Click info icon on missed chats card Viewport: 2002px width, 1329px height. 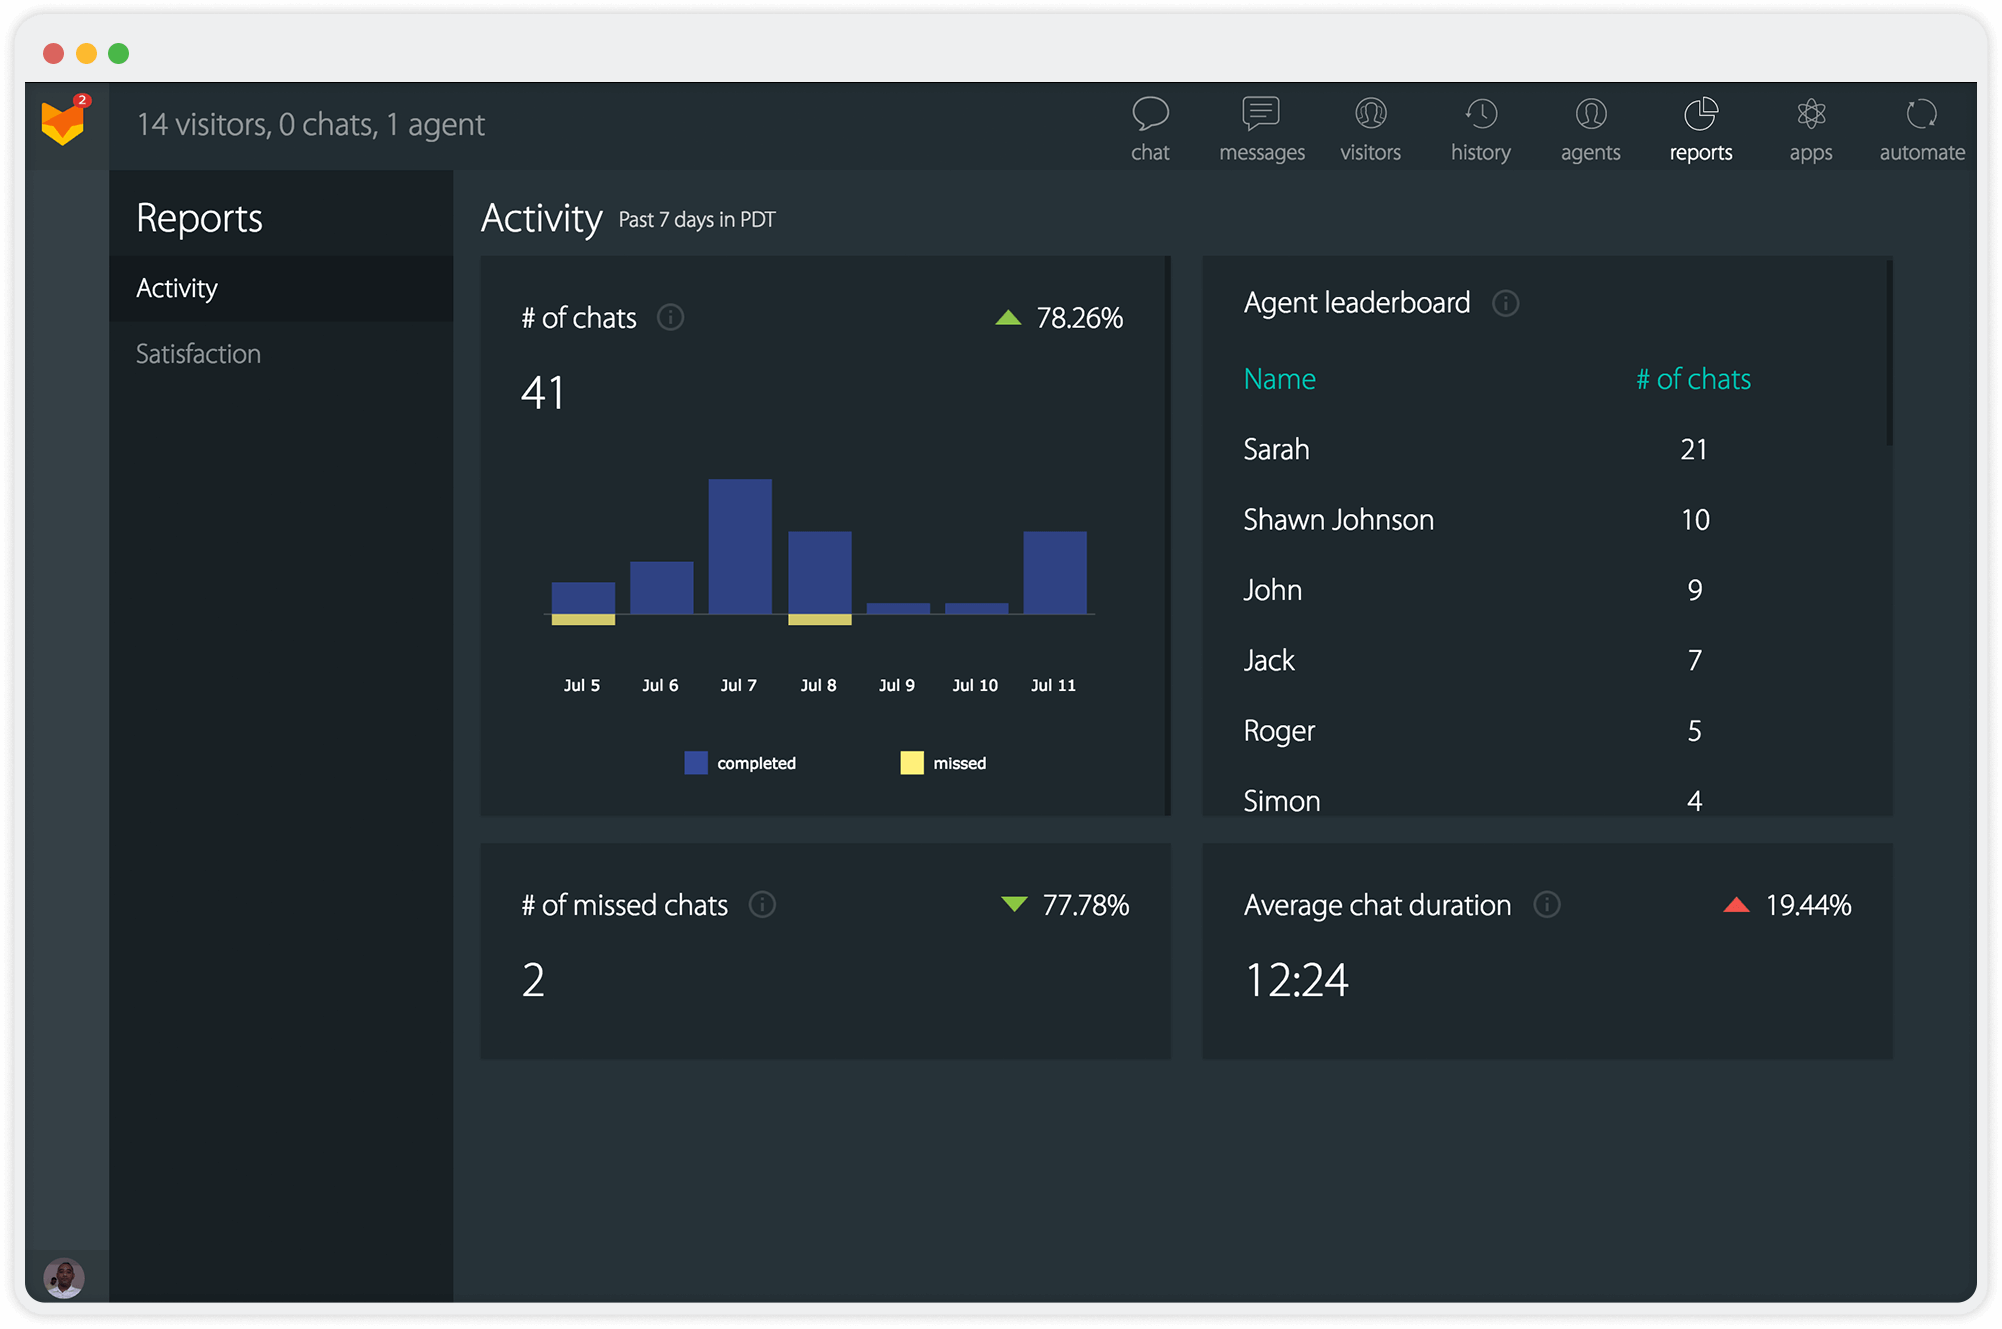[x=765, y=905]
